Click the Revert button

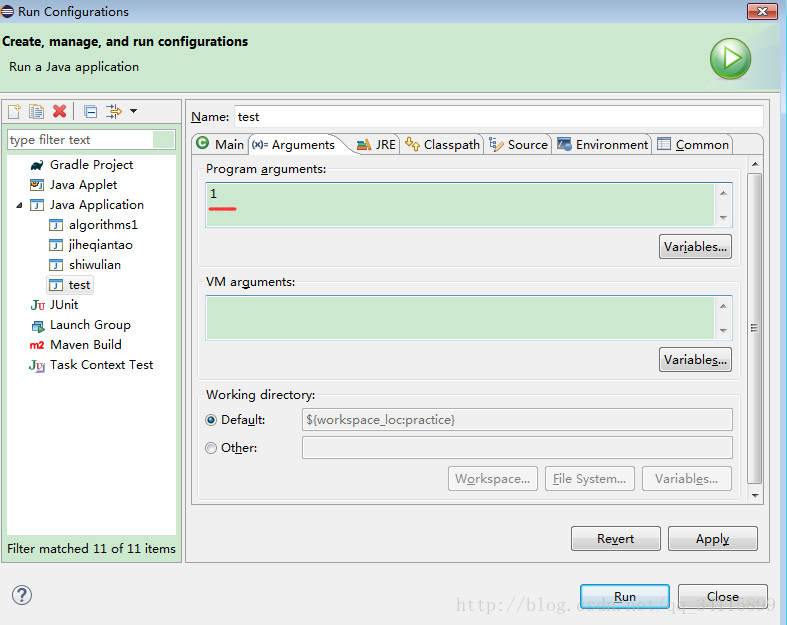pos(615,539)
